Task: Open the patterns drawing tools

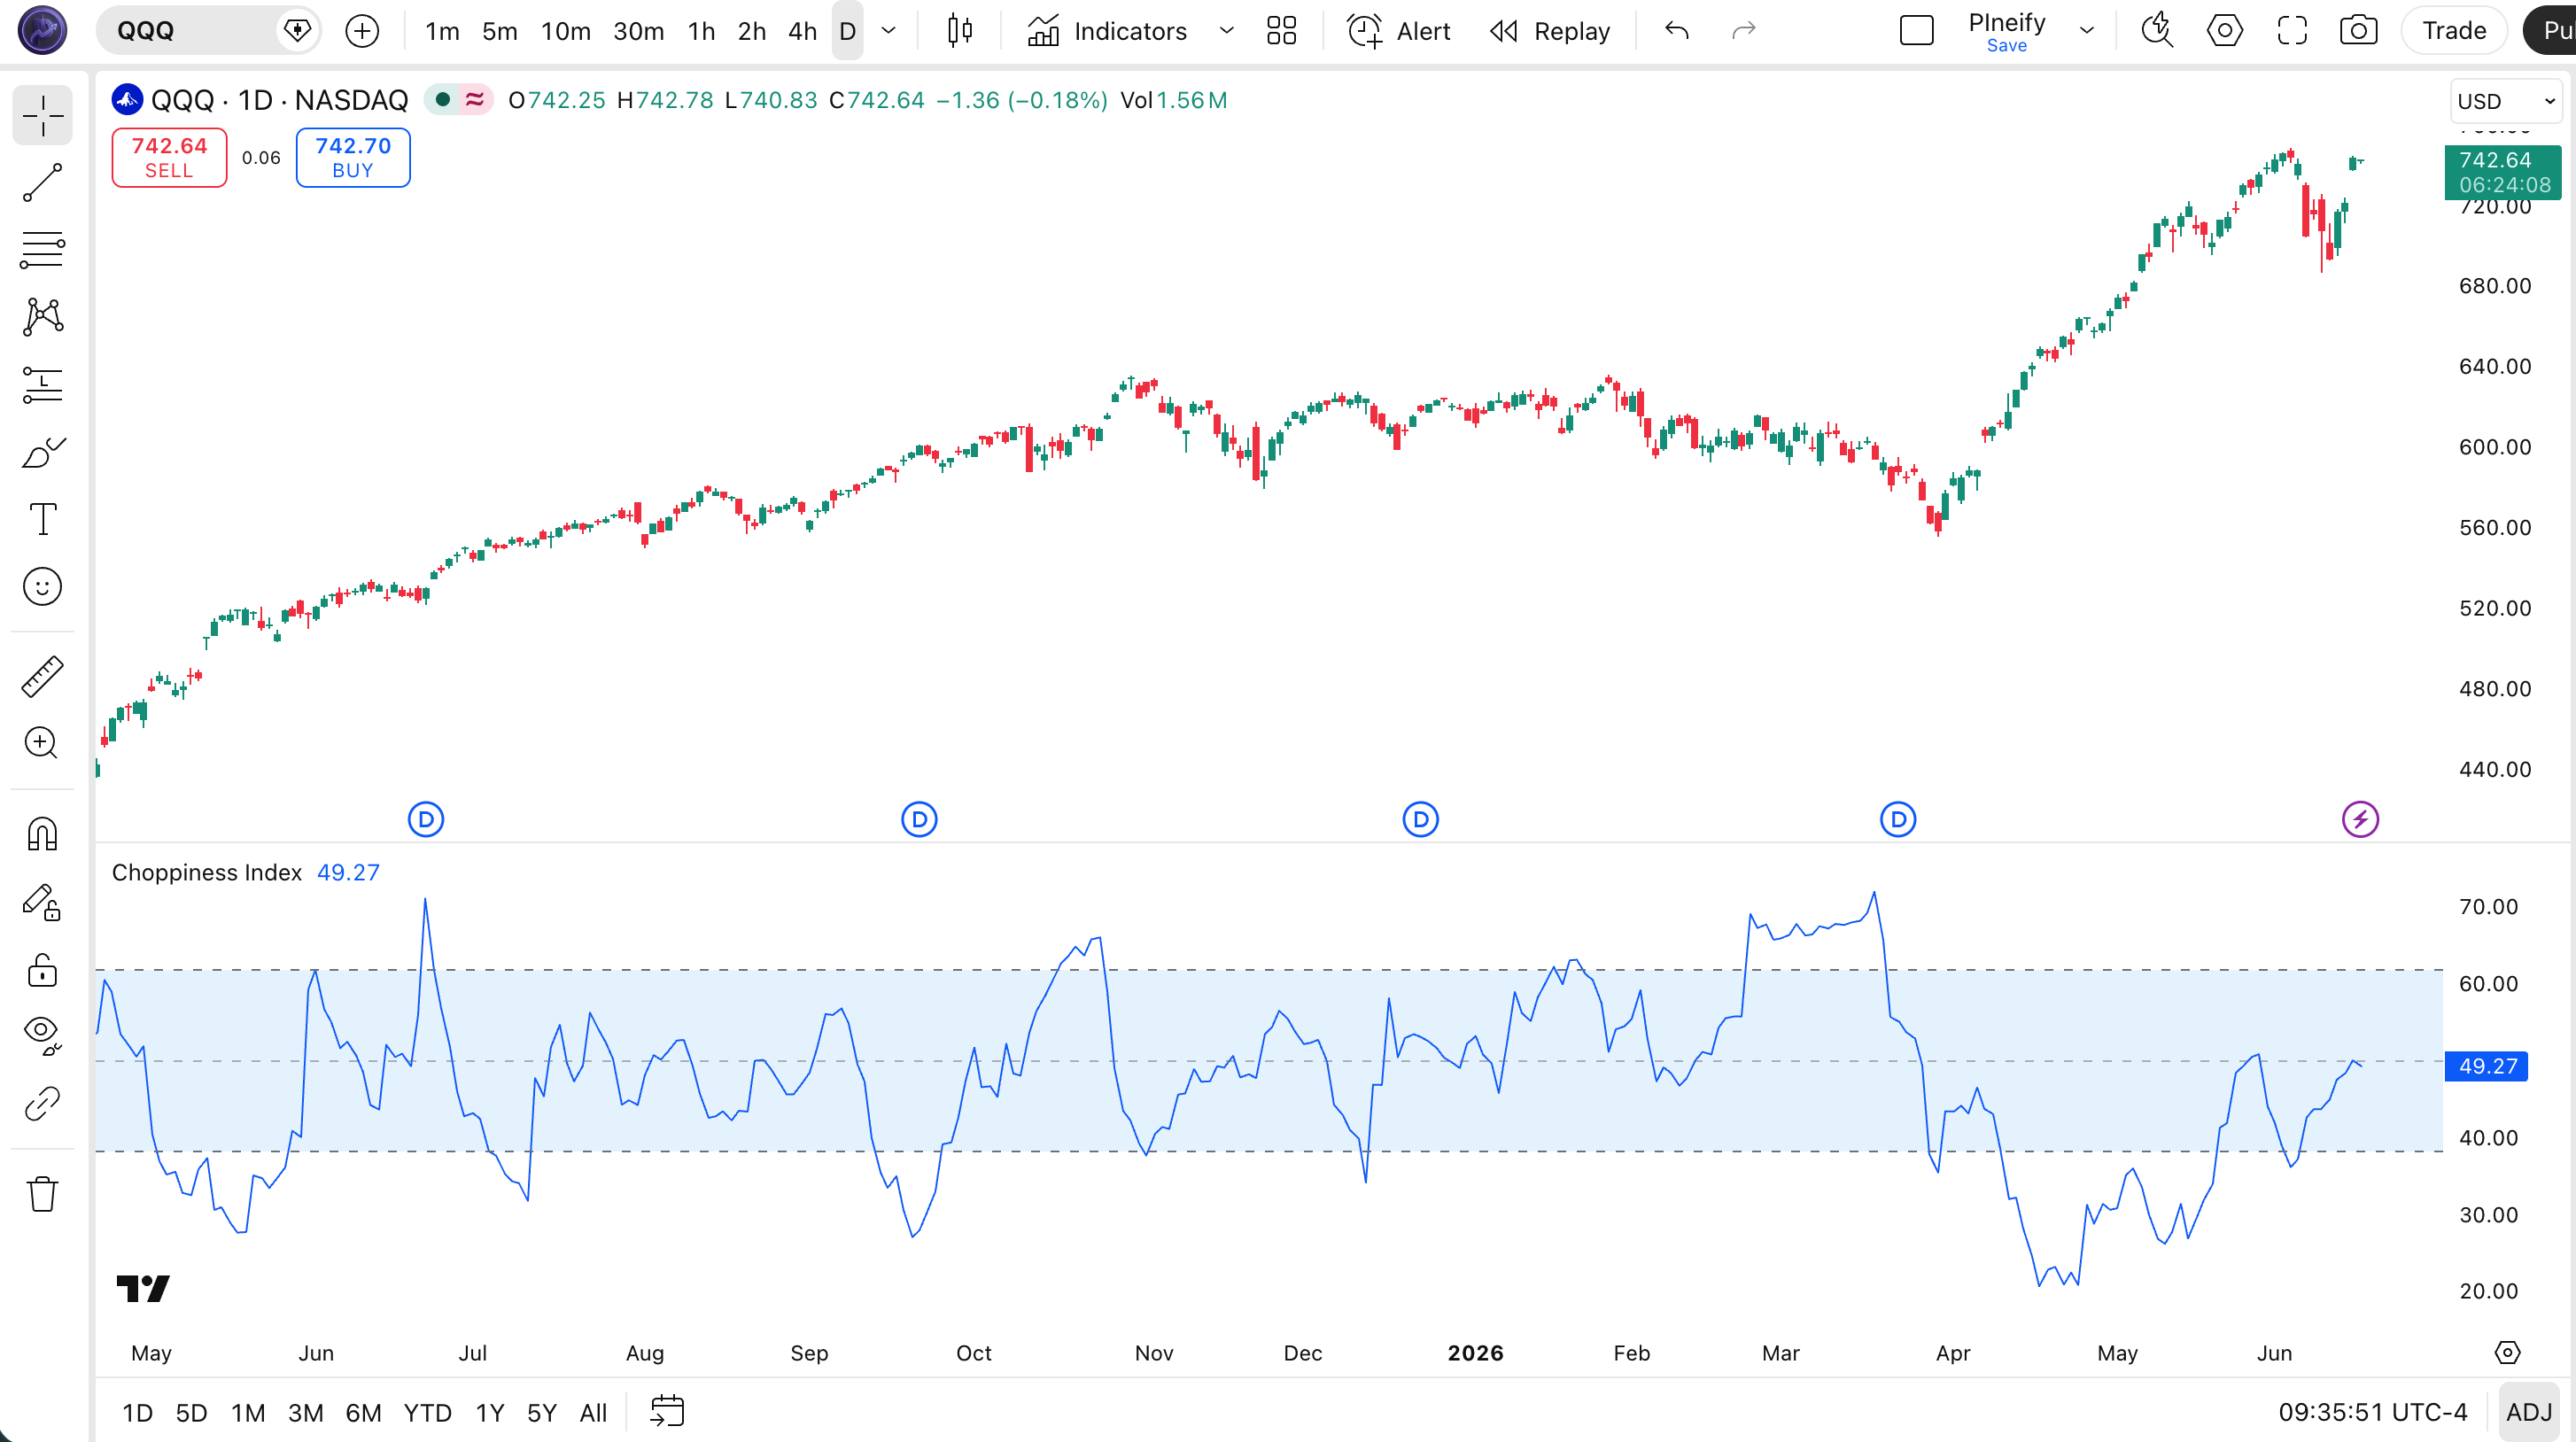Action: 42,317
